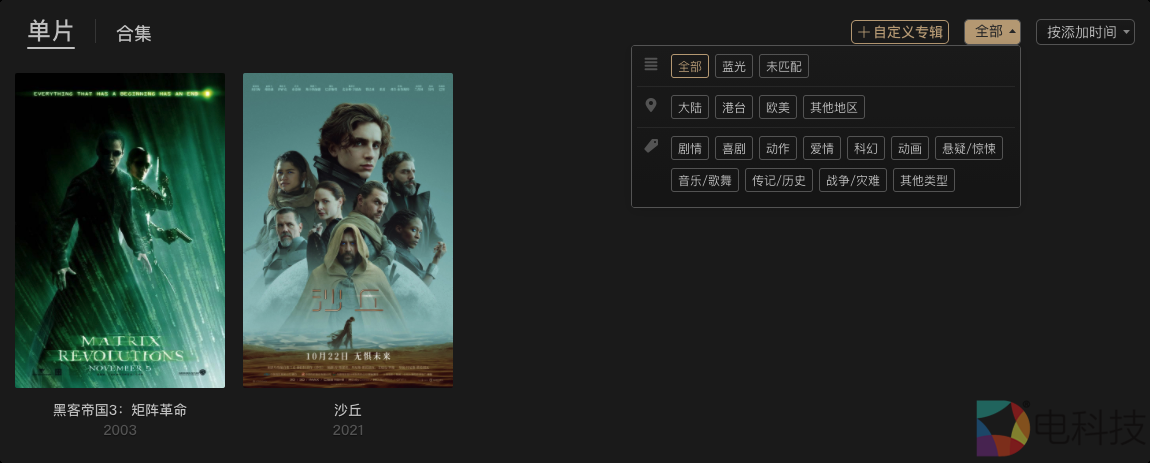The height and width of the screenshot is (463, 1150).
Task: Pick the 其他类型 genre tag
Action: point(923,181)
